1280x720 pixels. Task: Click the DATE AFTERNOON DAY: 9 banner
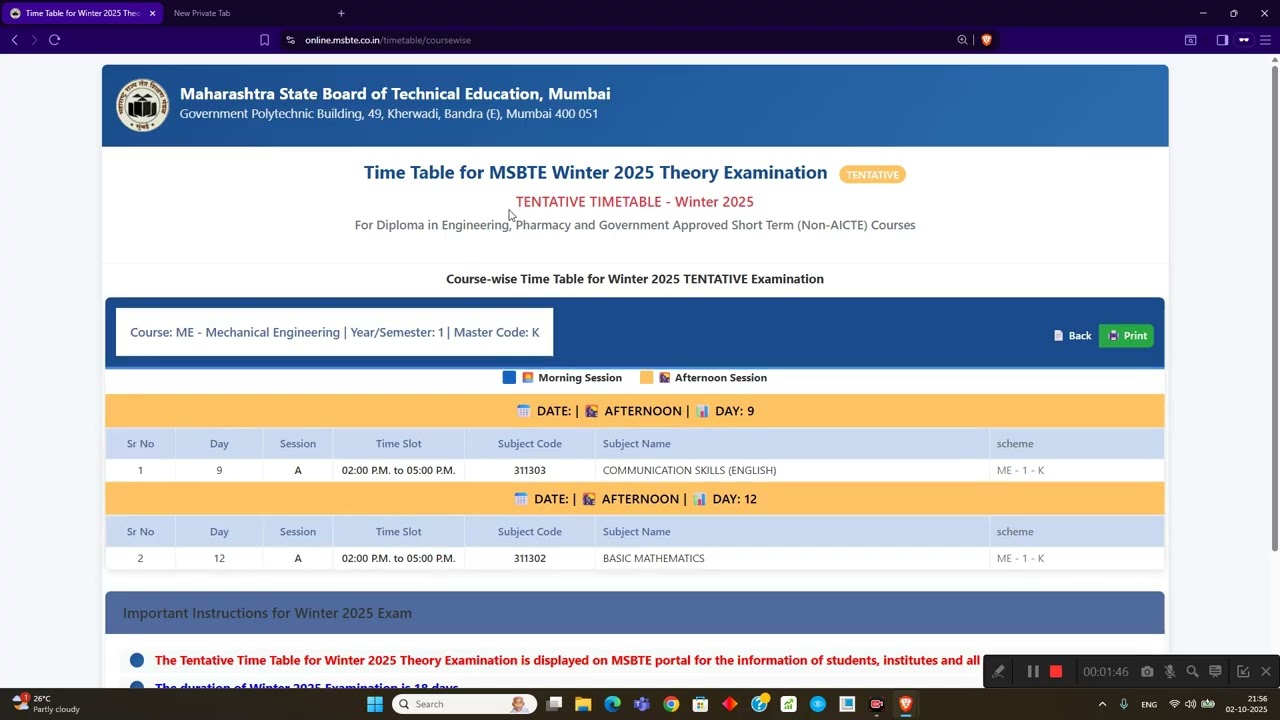tap(635, 411)
